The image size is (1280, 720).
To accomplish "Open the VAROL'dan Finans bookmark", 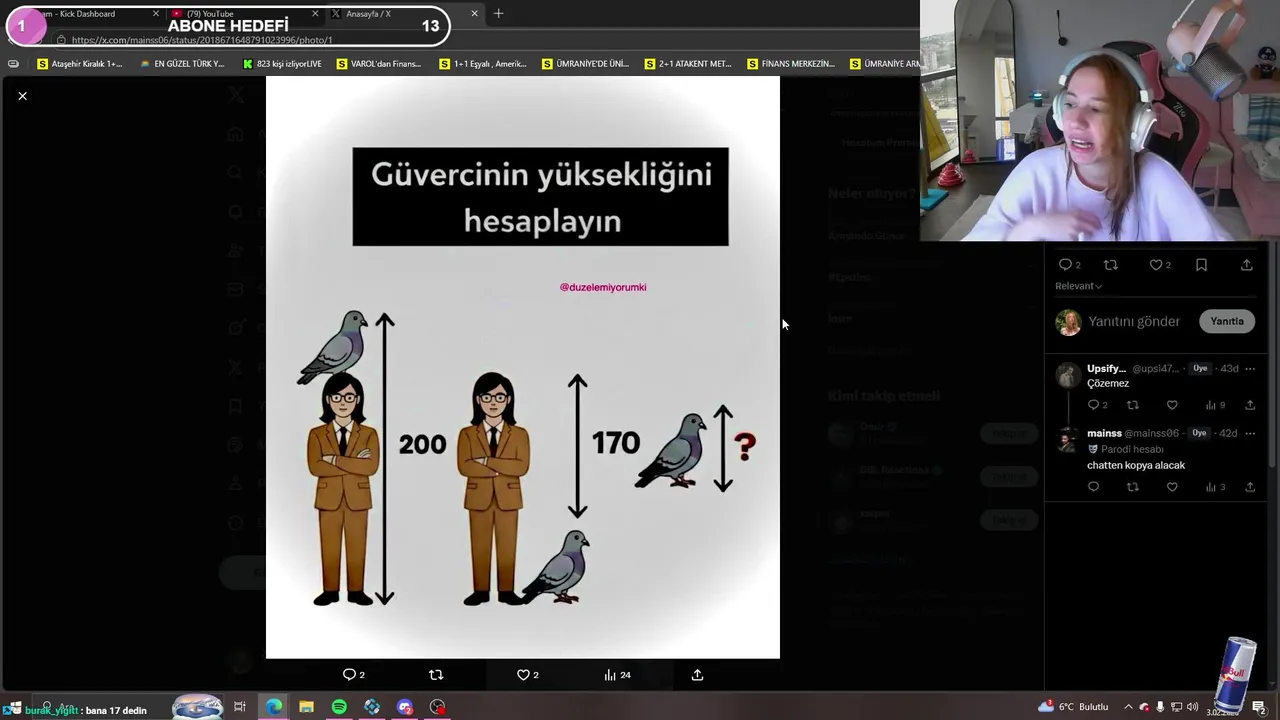I will [x=379, y=64].
